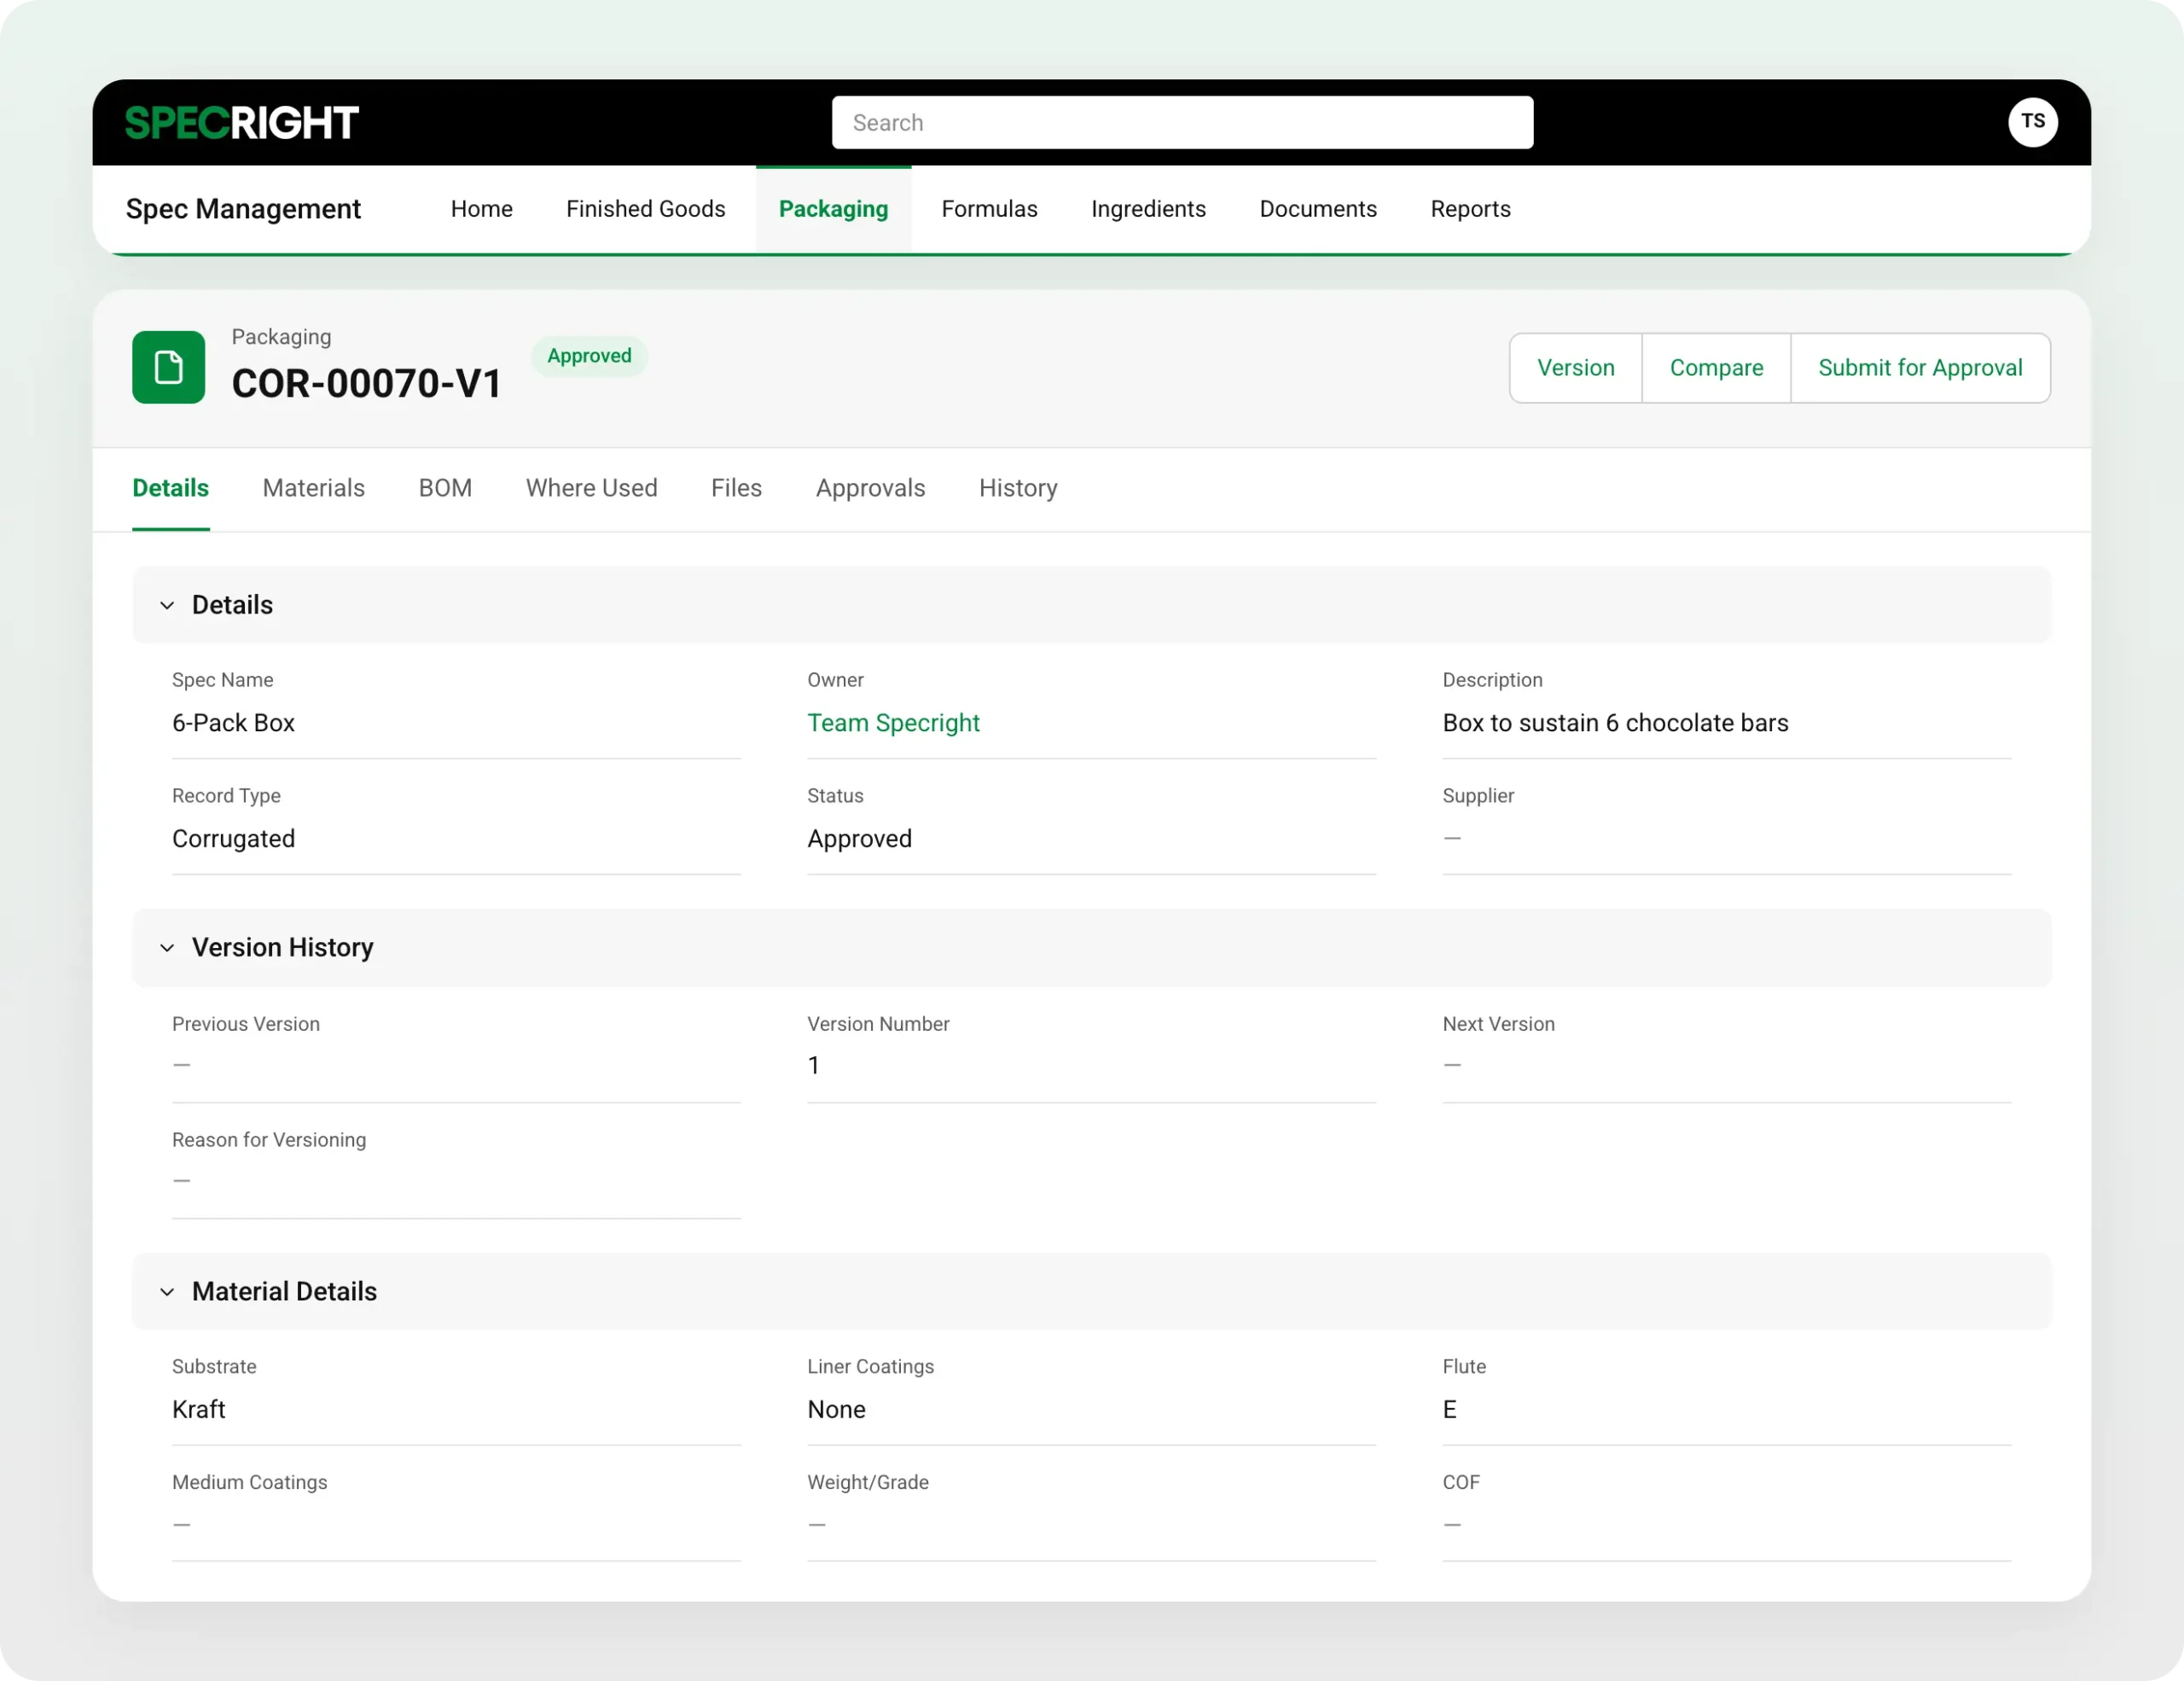Image resolution: width=2184 pixels, height=1681 pixels.
Task: Collapse the Material Details section chevron
Action: click(167, 1291)
